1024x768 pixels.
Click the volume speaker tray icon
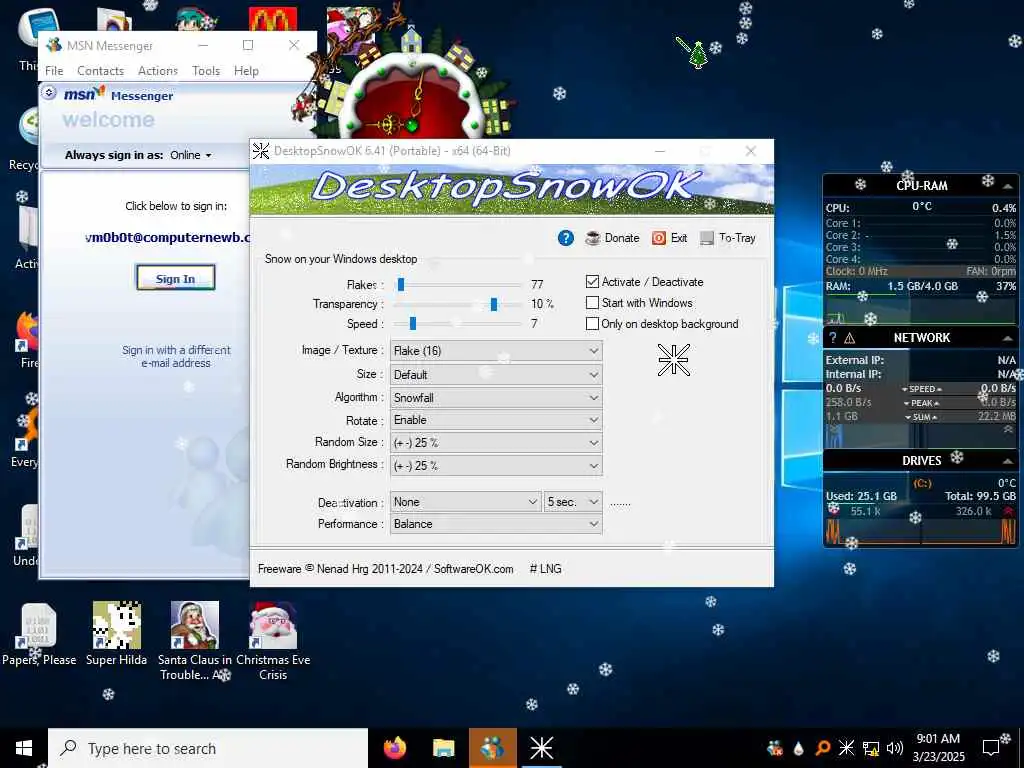tap(895, 748)
